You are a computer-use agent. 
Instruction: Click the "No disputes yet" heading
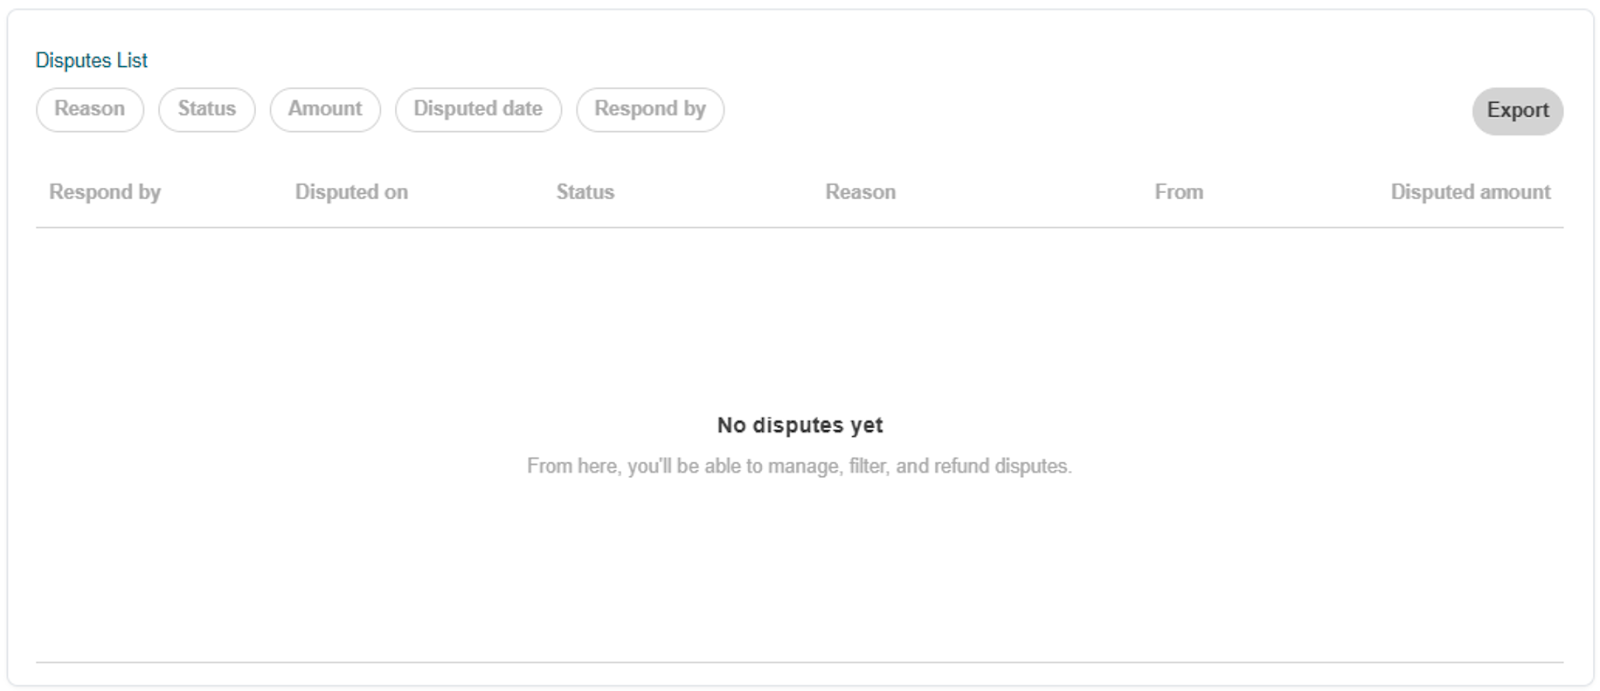[800, 425]
